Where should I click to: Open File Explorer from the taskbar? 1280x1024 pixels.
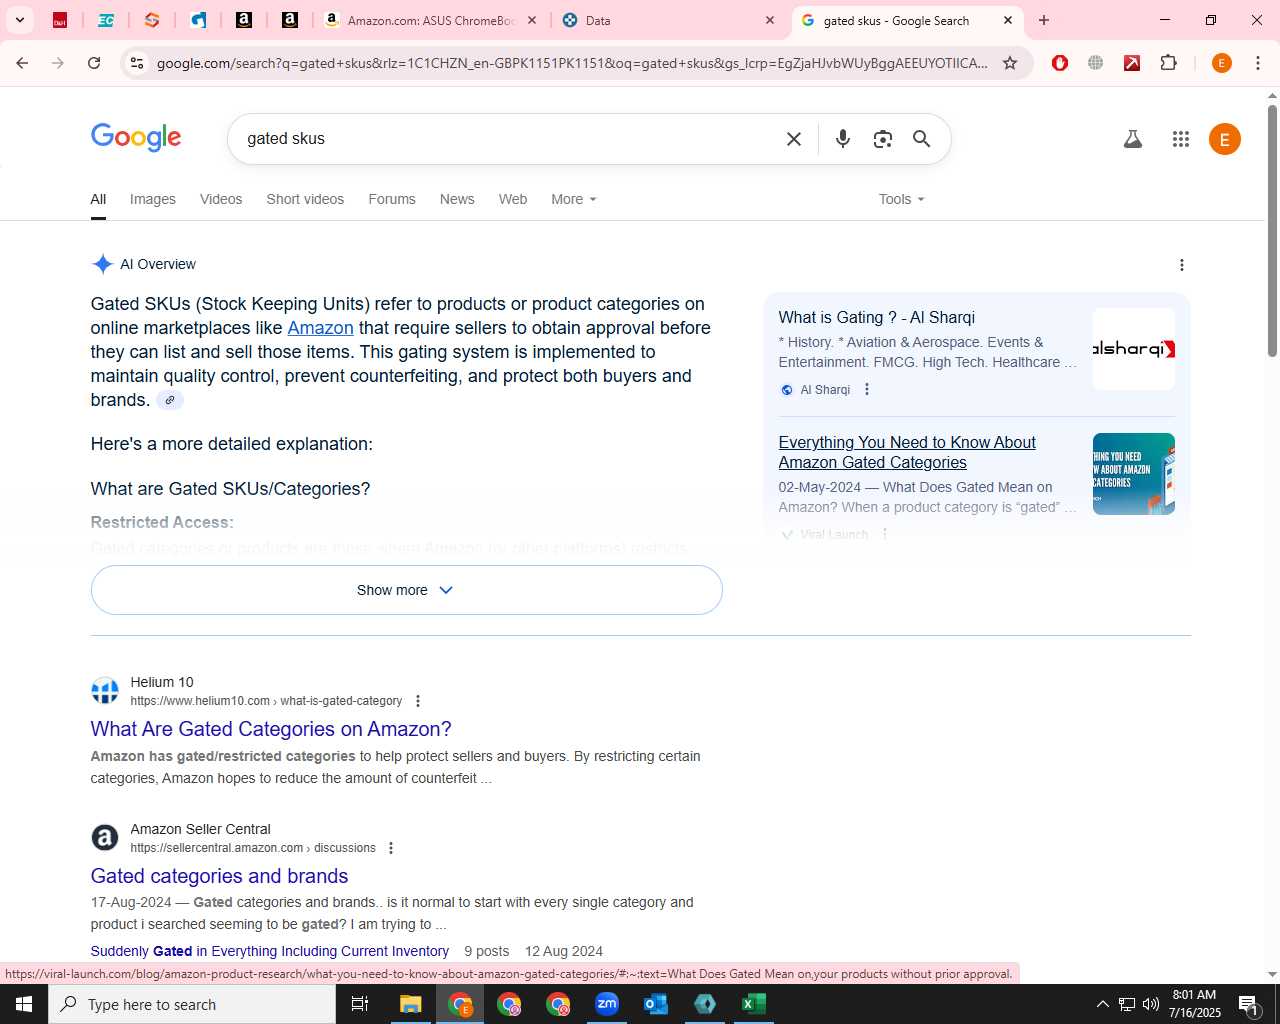(411, 1004)
